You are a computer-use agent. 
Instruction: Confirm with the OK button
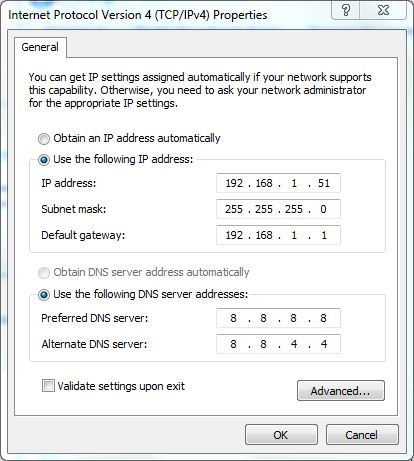pos(281,435)
